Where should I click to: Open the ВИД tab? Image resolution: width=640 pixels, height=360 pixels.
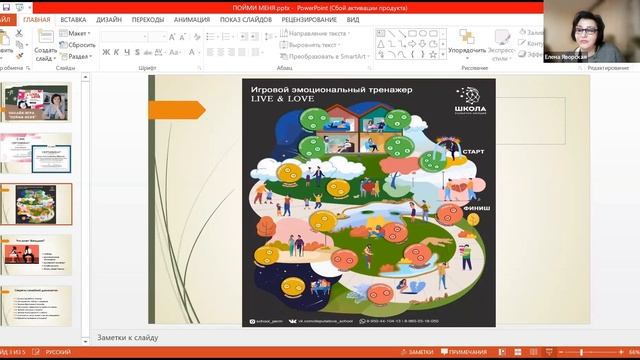353,20
